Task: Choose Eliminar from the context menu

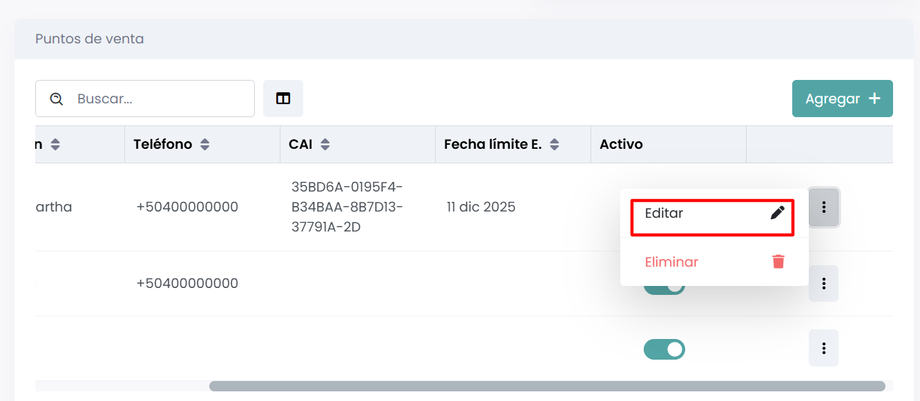Action: pyautogui.click(x=672, y=262)
